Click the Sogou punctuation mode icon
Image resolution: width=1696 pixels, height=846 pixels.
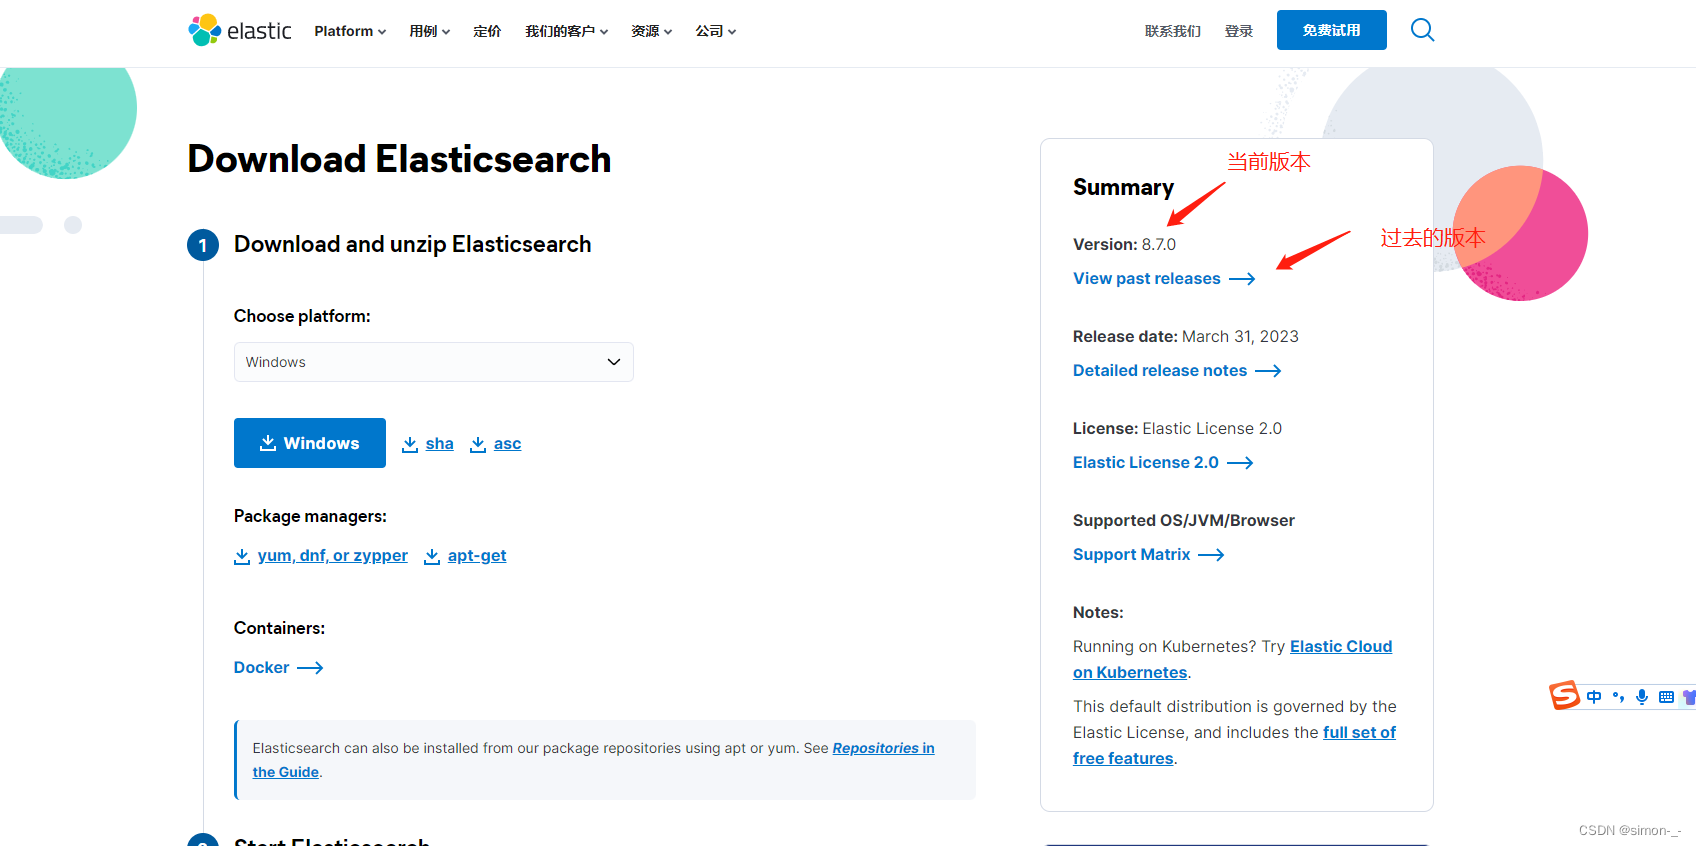click(1618, 697)
